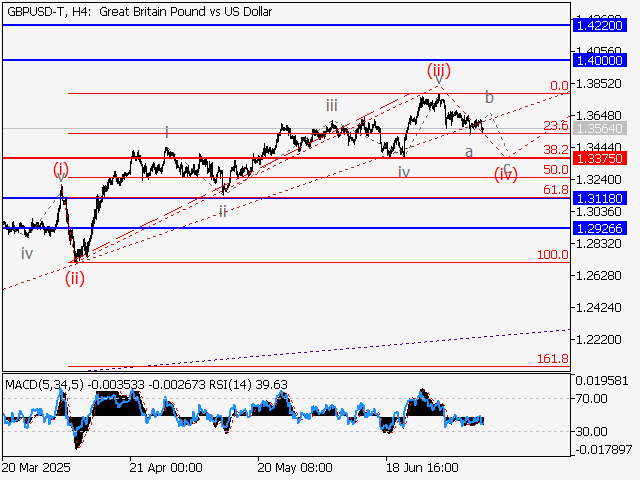This screenshot has width=640, height=480.
Task: Click the 1.31180 blue price label
Action: [x=601, y=198]
